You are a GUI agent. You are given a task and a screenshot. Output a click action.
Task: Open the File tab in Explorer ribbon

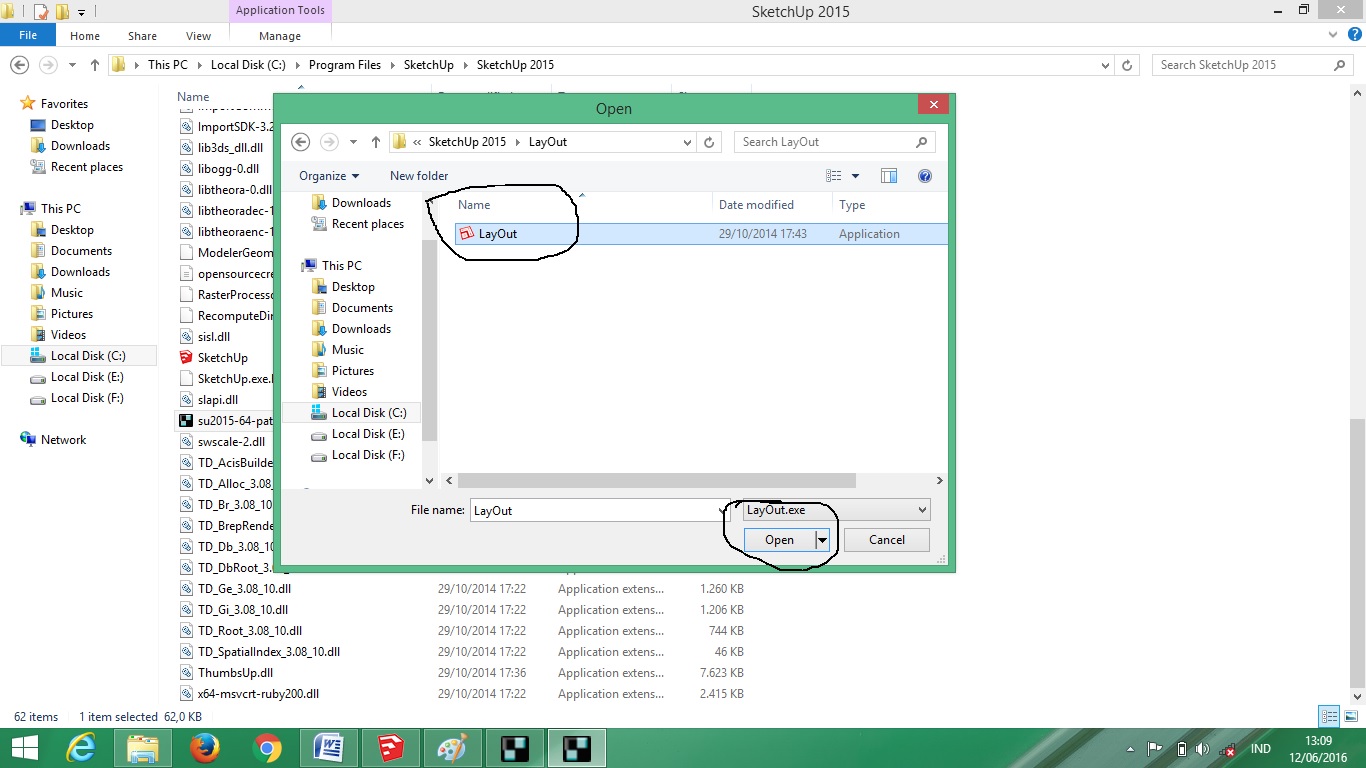tap(28, 35)
